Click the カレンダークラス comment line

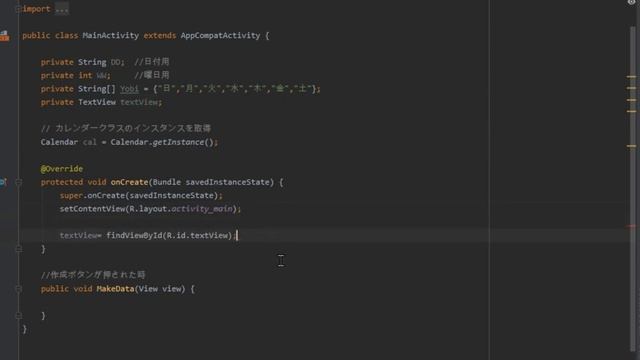tap(126, 128)
